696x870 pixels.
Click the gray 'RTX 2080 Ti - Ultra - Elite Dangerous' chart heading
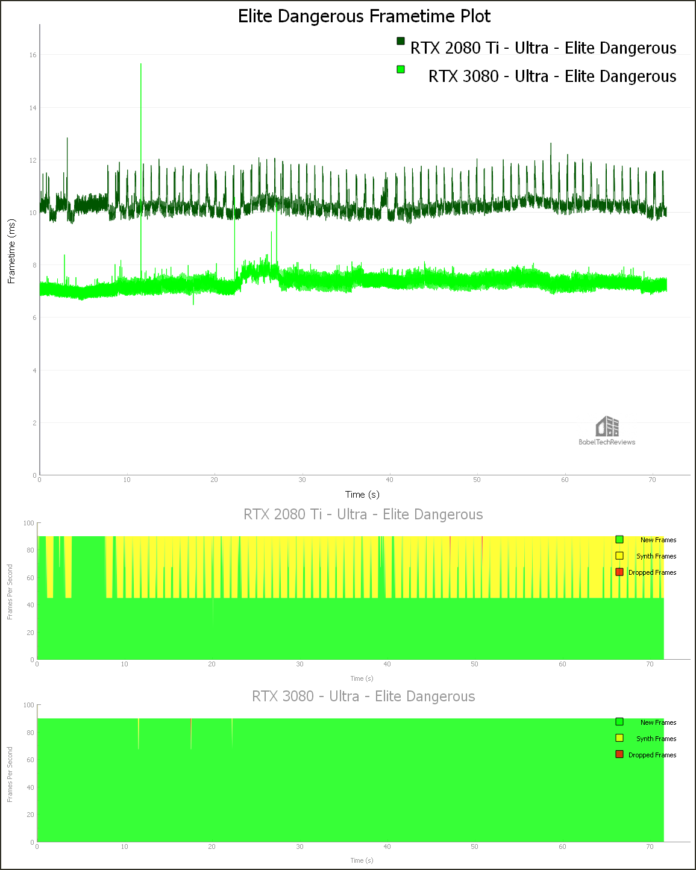click(x=363, y=514)
